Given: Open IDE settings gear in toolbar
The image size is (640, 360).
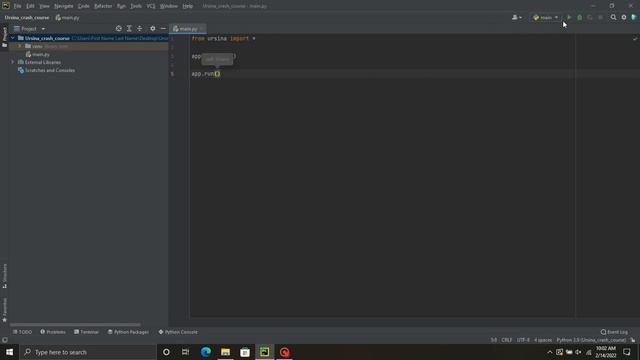Looking at the screenshot, I should (624, 18).
